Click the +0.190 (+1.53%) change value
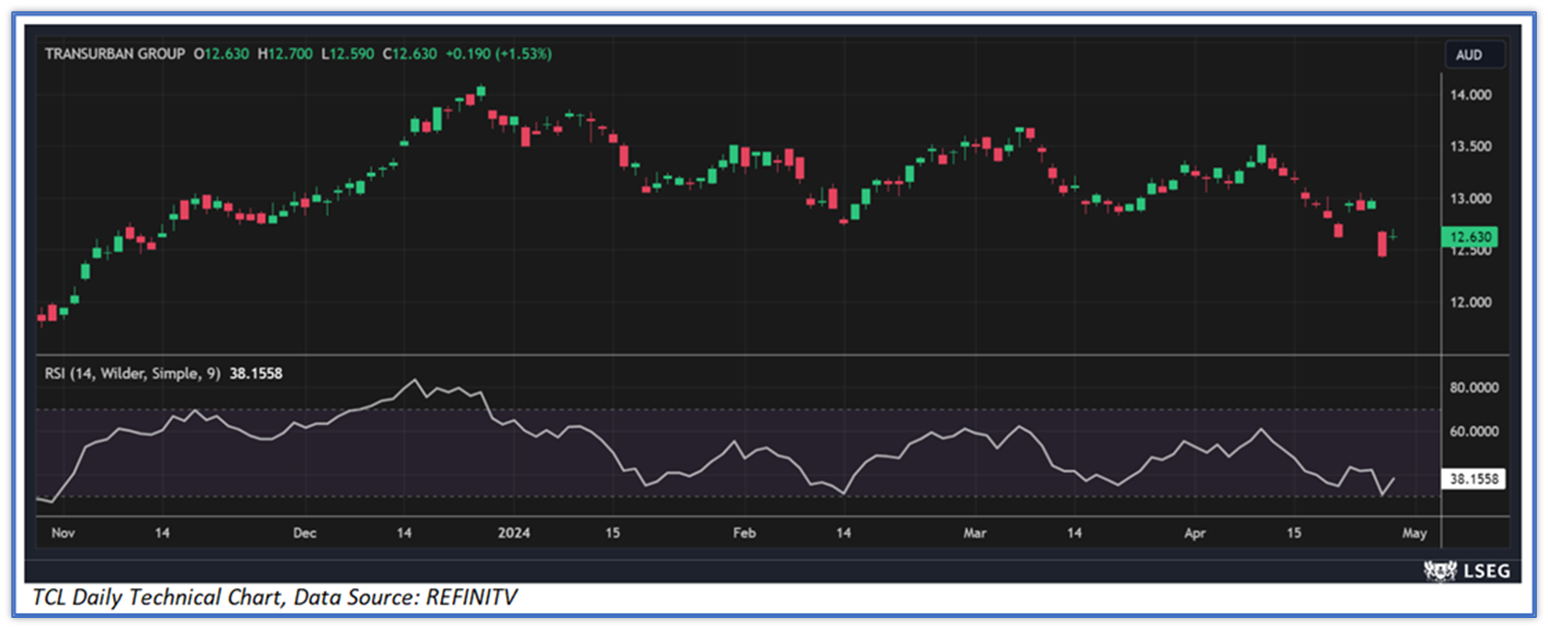Image resolution: width=1548 pixels, height=629 pixels. click(498, 54)
